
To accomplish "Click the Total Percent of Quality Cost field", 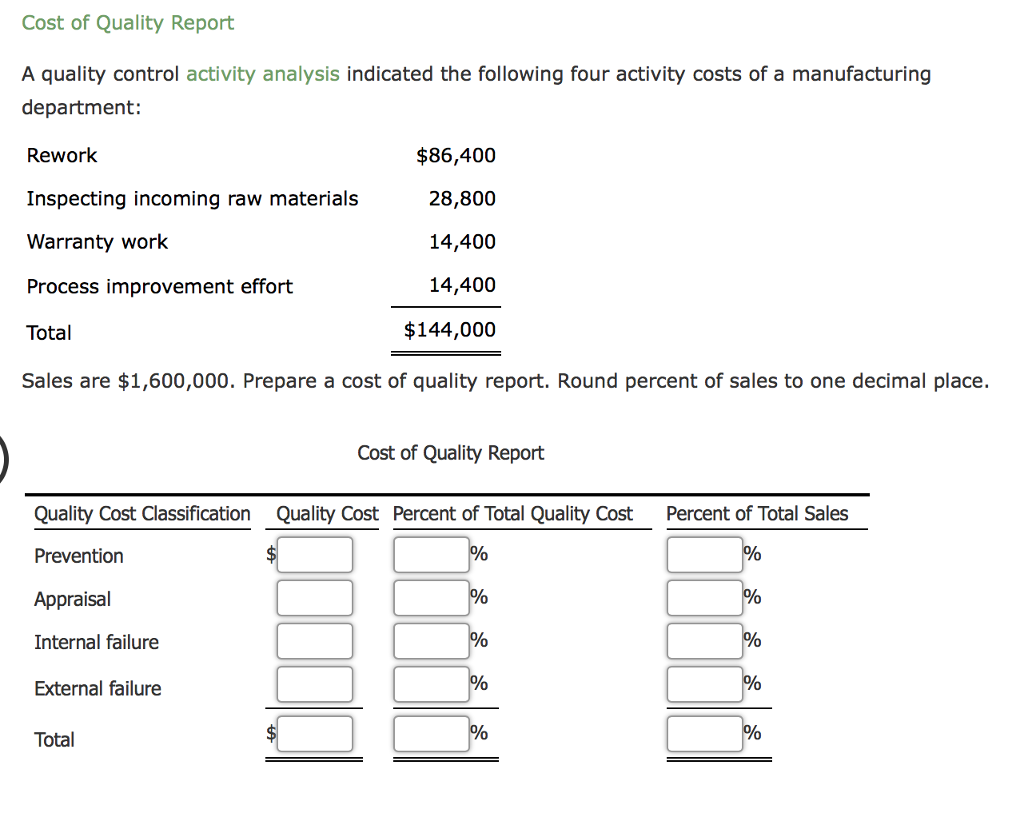I will tap(432, 733).
